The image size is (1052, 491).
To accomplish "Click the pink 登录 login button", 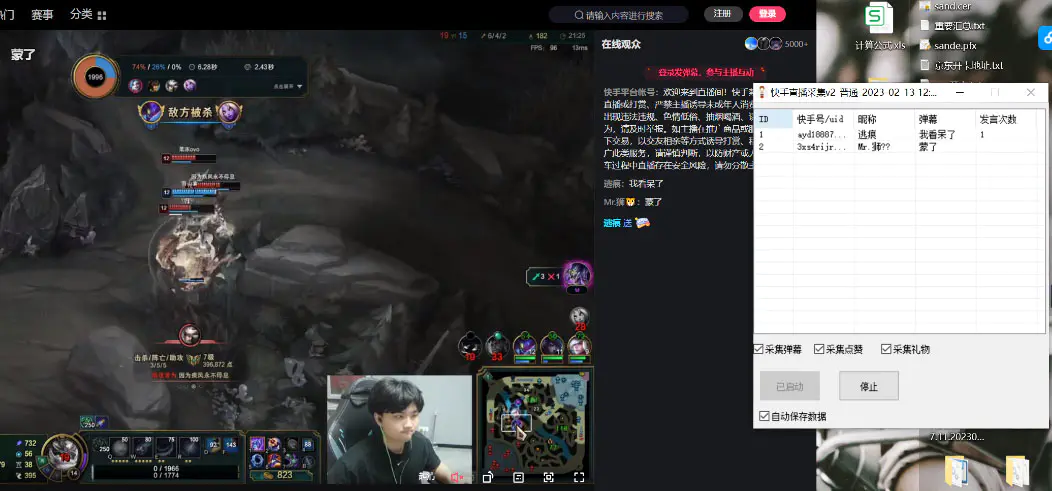I will [768, 14].
